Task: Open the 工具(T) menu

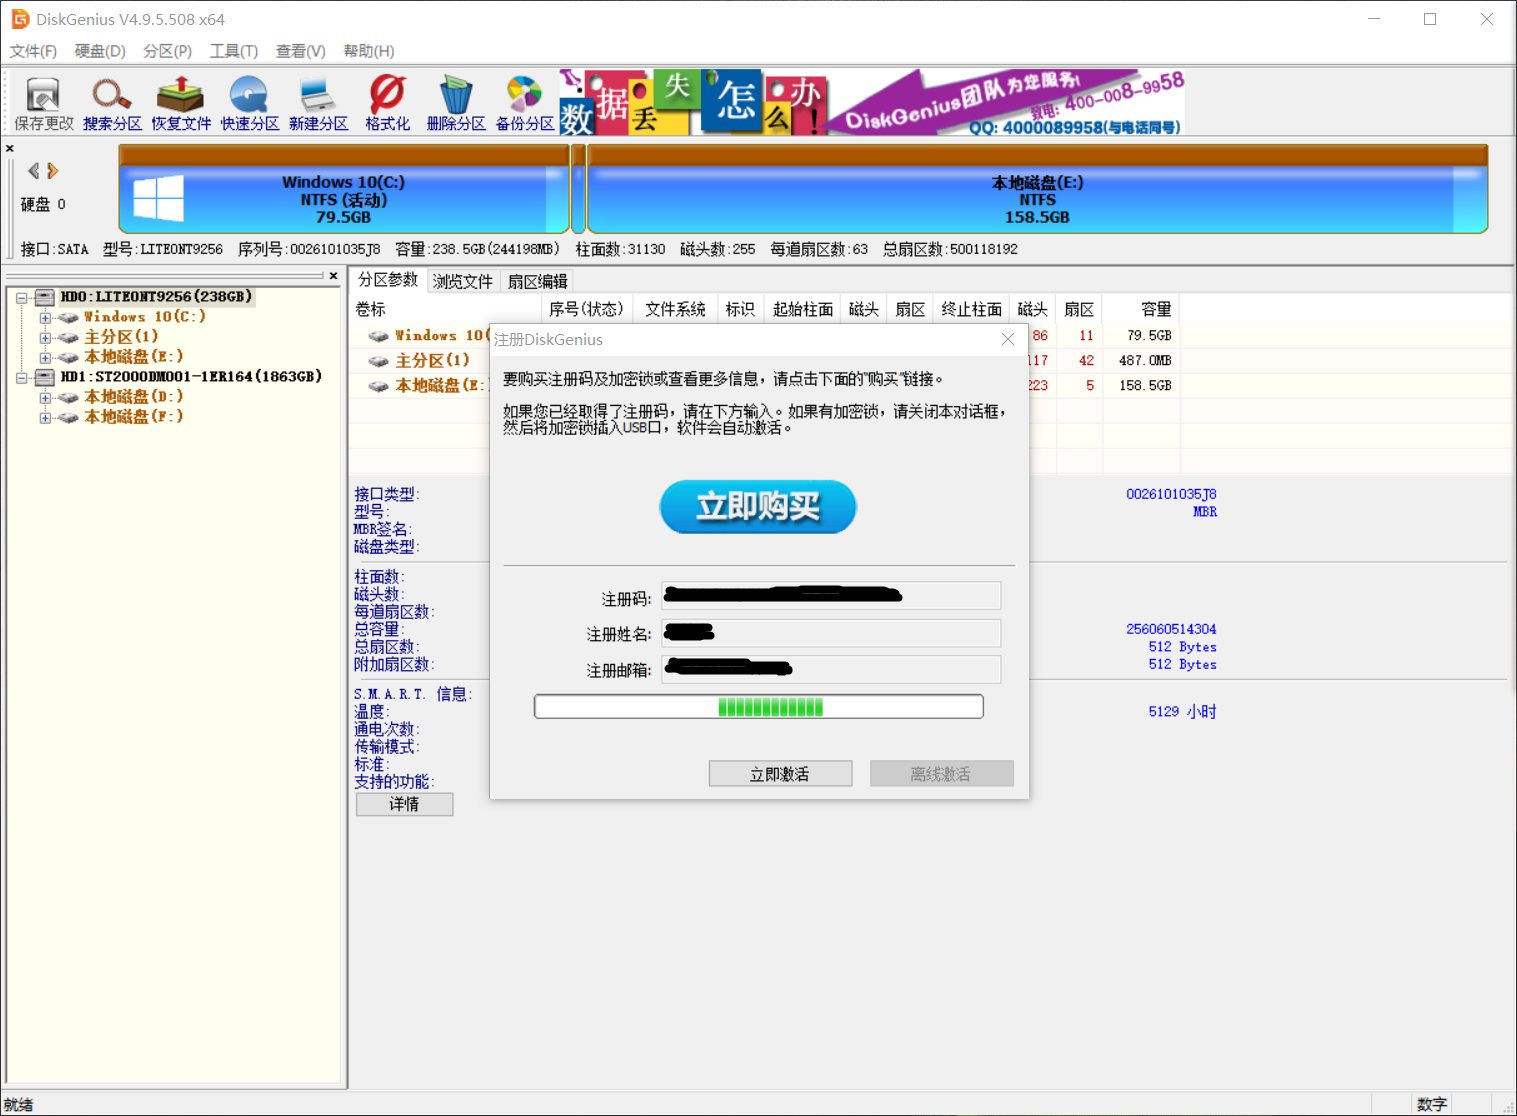Action: tap(234, 51)
